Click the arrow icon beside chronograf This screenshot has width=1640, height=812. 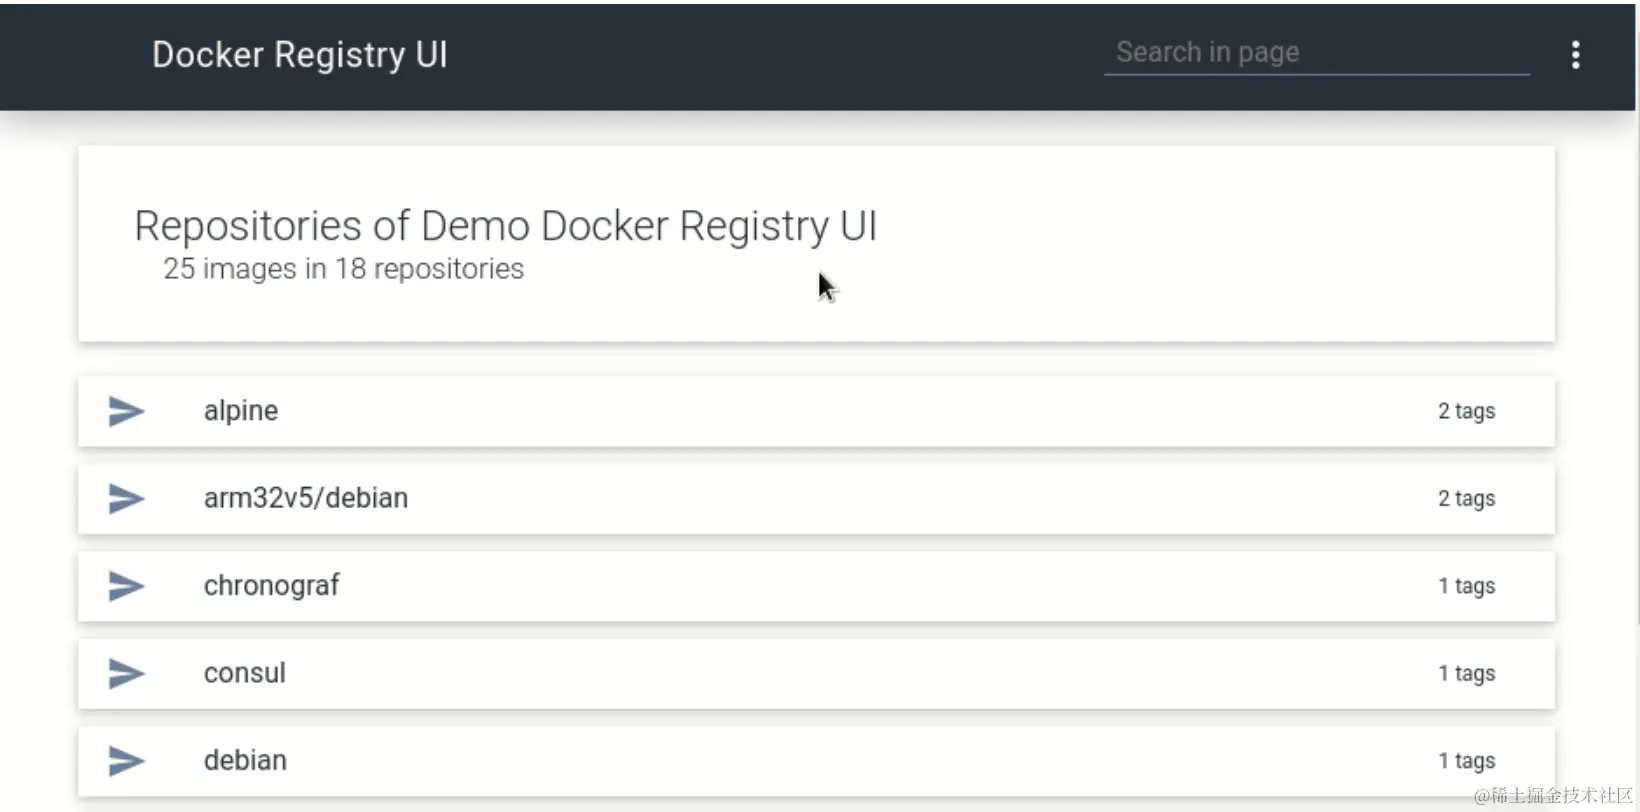[x=127, y=586]
